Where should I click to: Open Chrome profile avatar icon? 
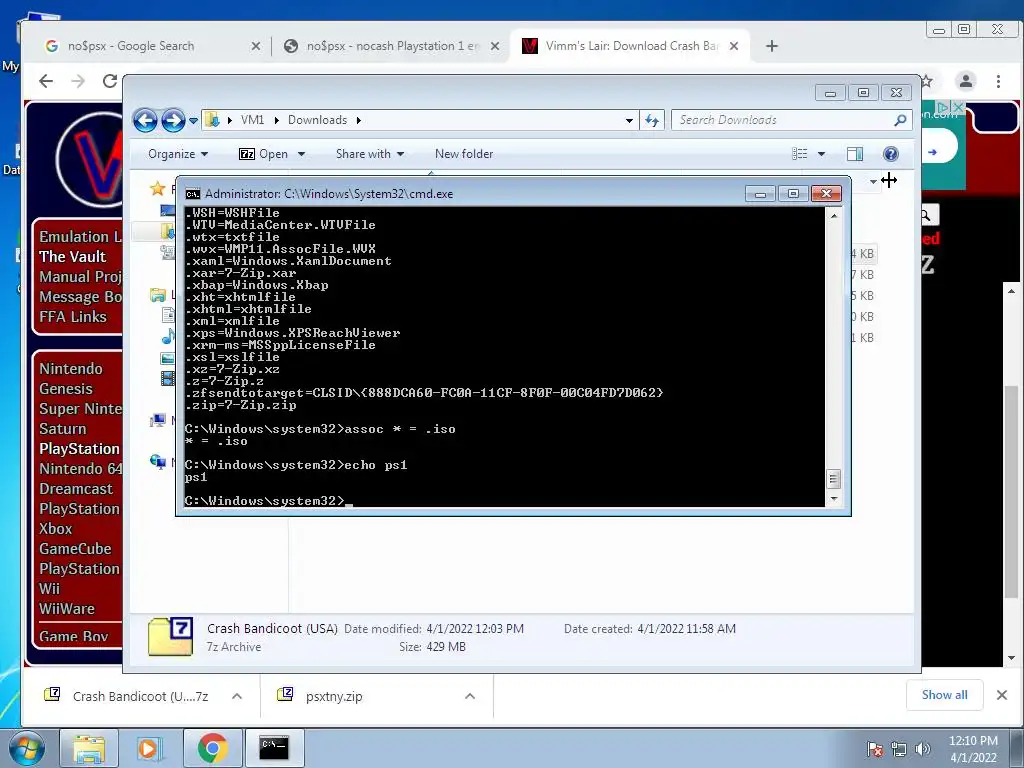tap(965, 81)
